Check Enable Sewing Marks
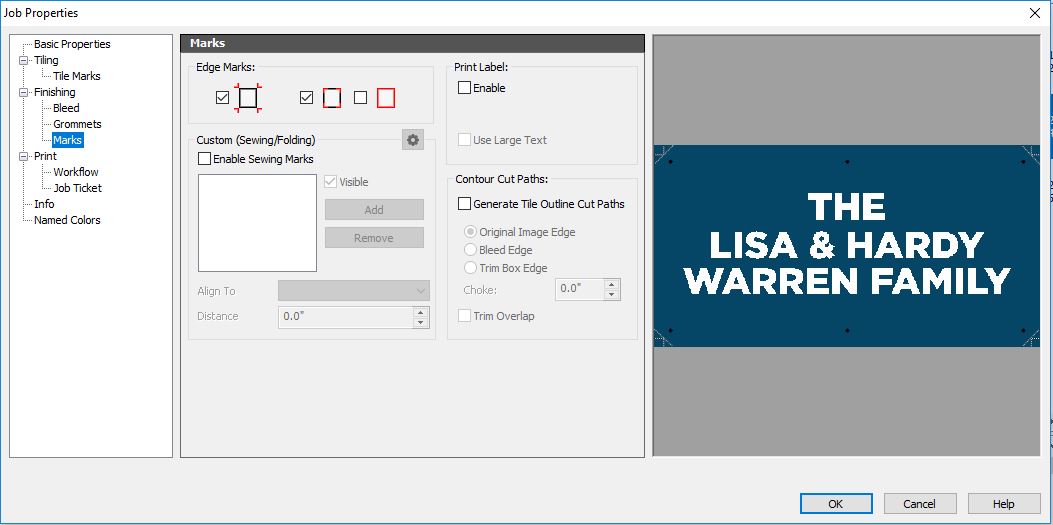Image resolution: width=1053 pixels, height=525 pixels. (205, 159)
